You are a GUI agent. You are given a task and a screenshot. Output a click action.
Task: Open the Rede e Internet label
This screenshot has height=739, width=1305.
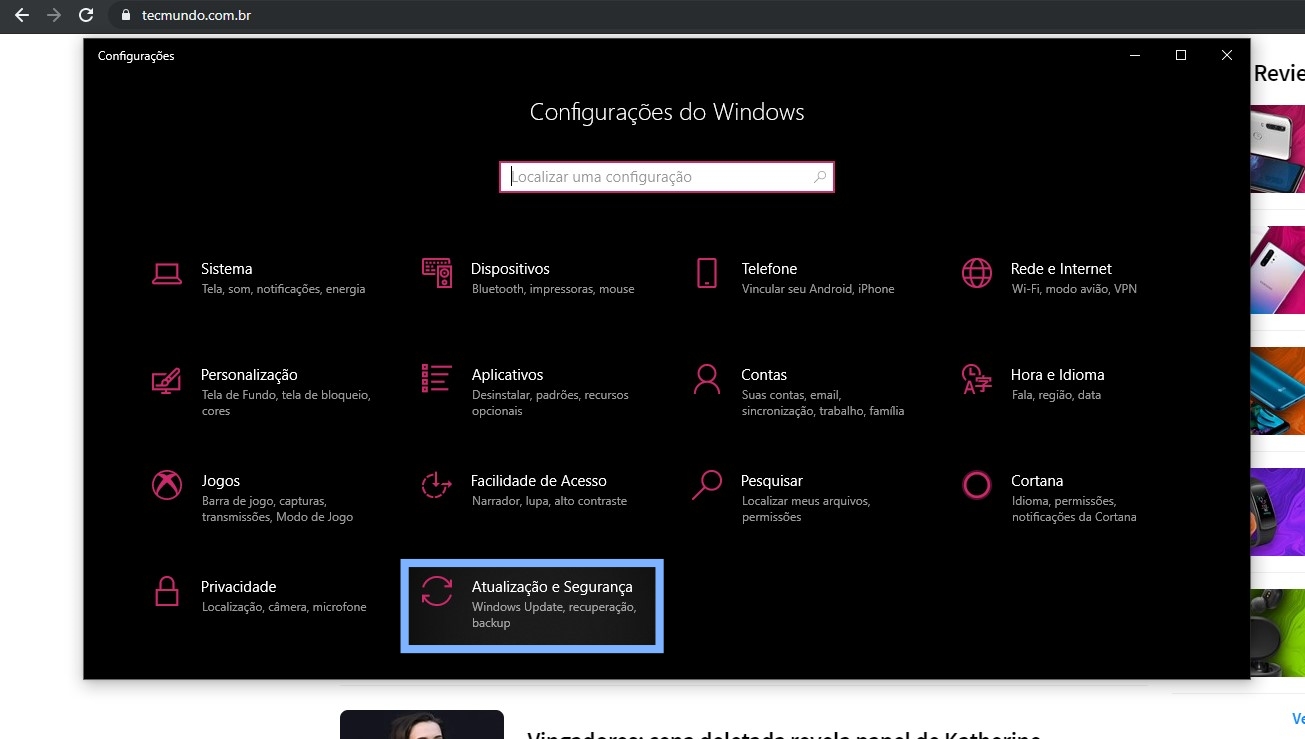click(1061, 269)
